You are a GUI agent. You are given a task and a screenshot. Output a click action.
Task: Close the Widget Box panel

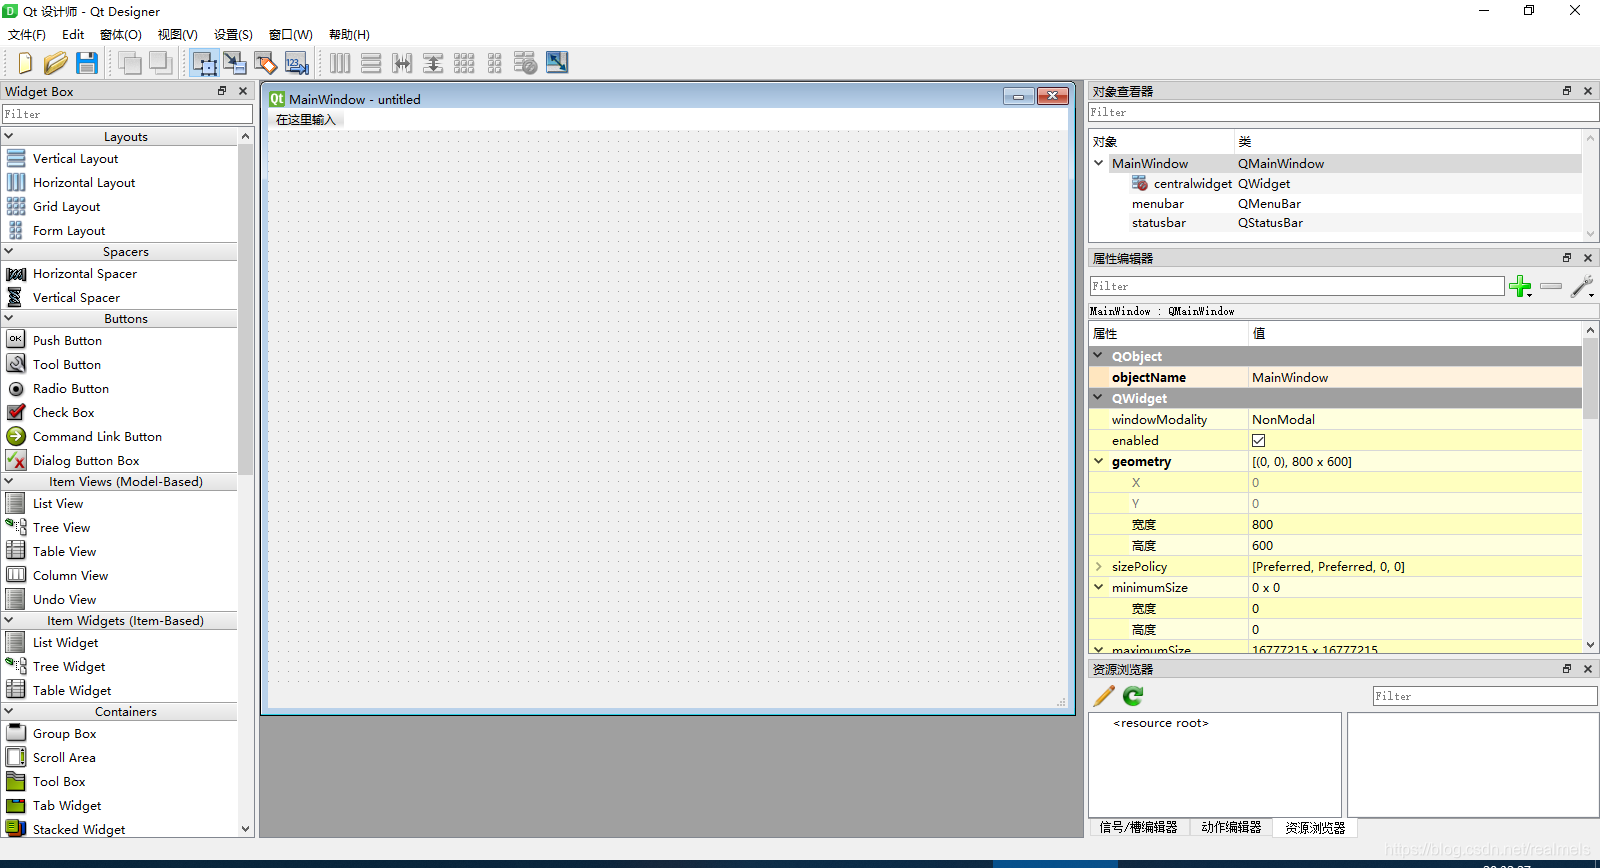click(243, 91)
